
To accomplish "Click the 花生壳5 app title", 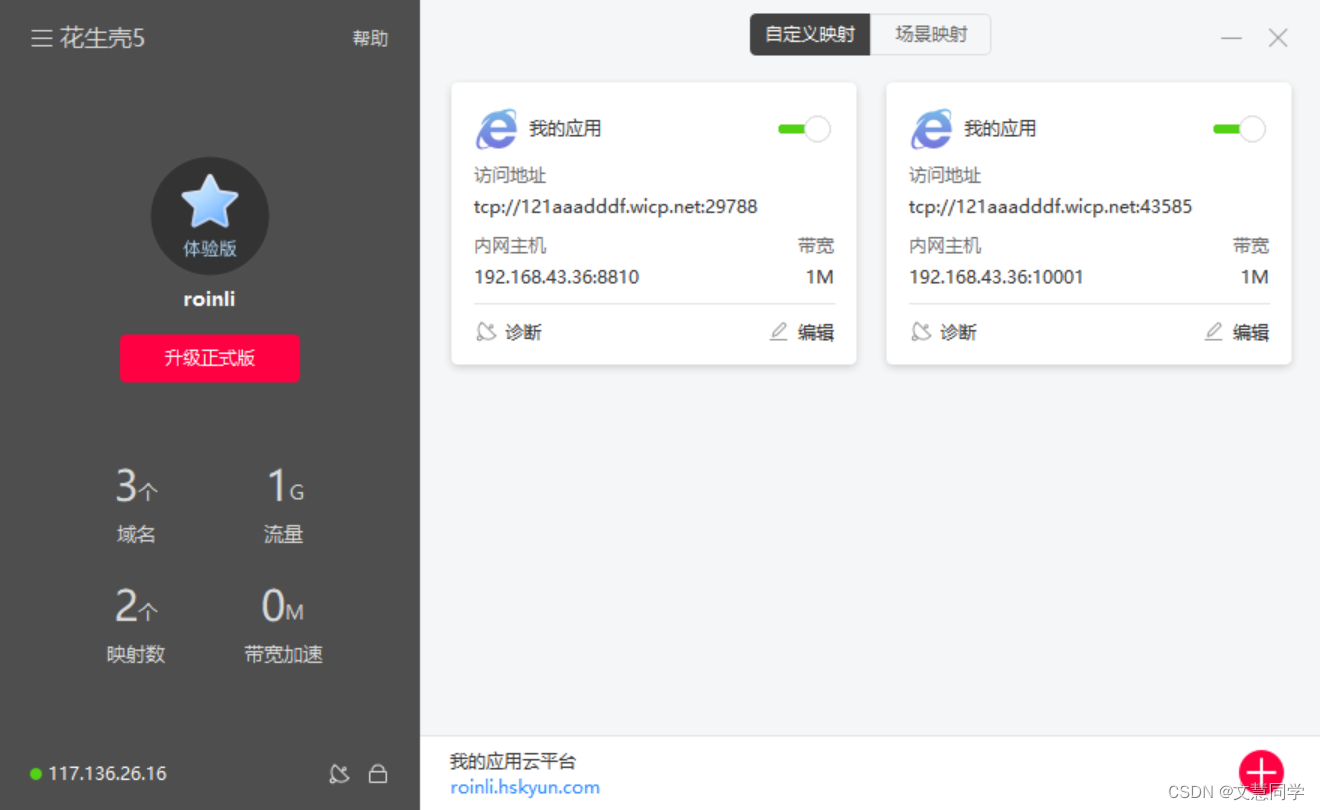I will [x=103, y=38].
